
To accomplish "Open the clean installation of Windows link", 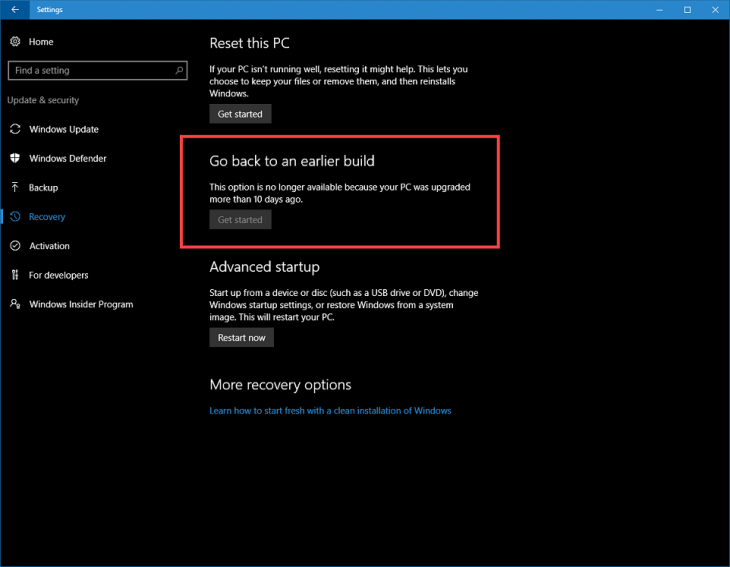I will click(330, 411).
